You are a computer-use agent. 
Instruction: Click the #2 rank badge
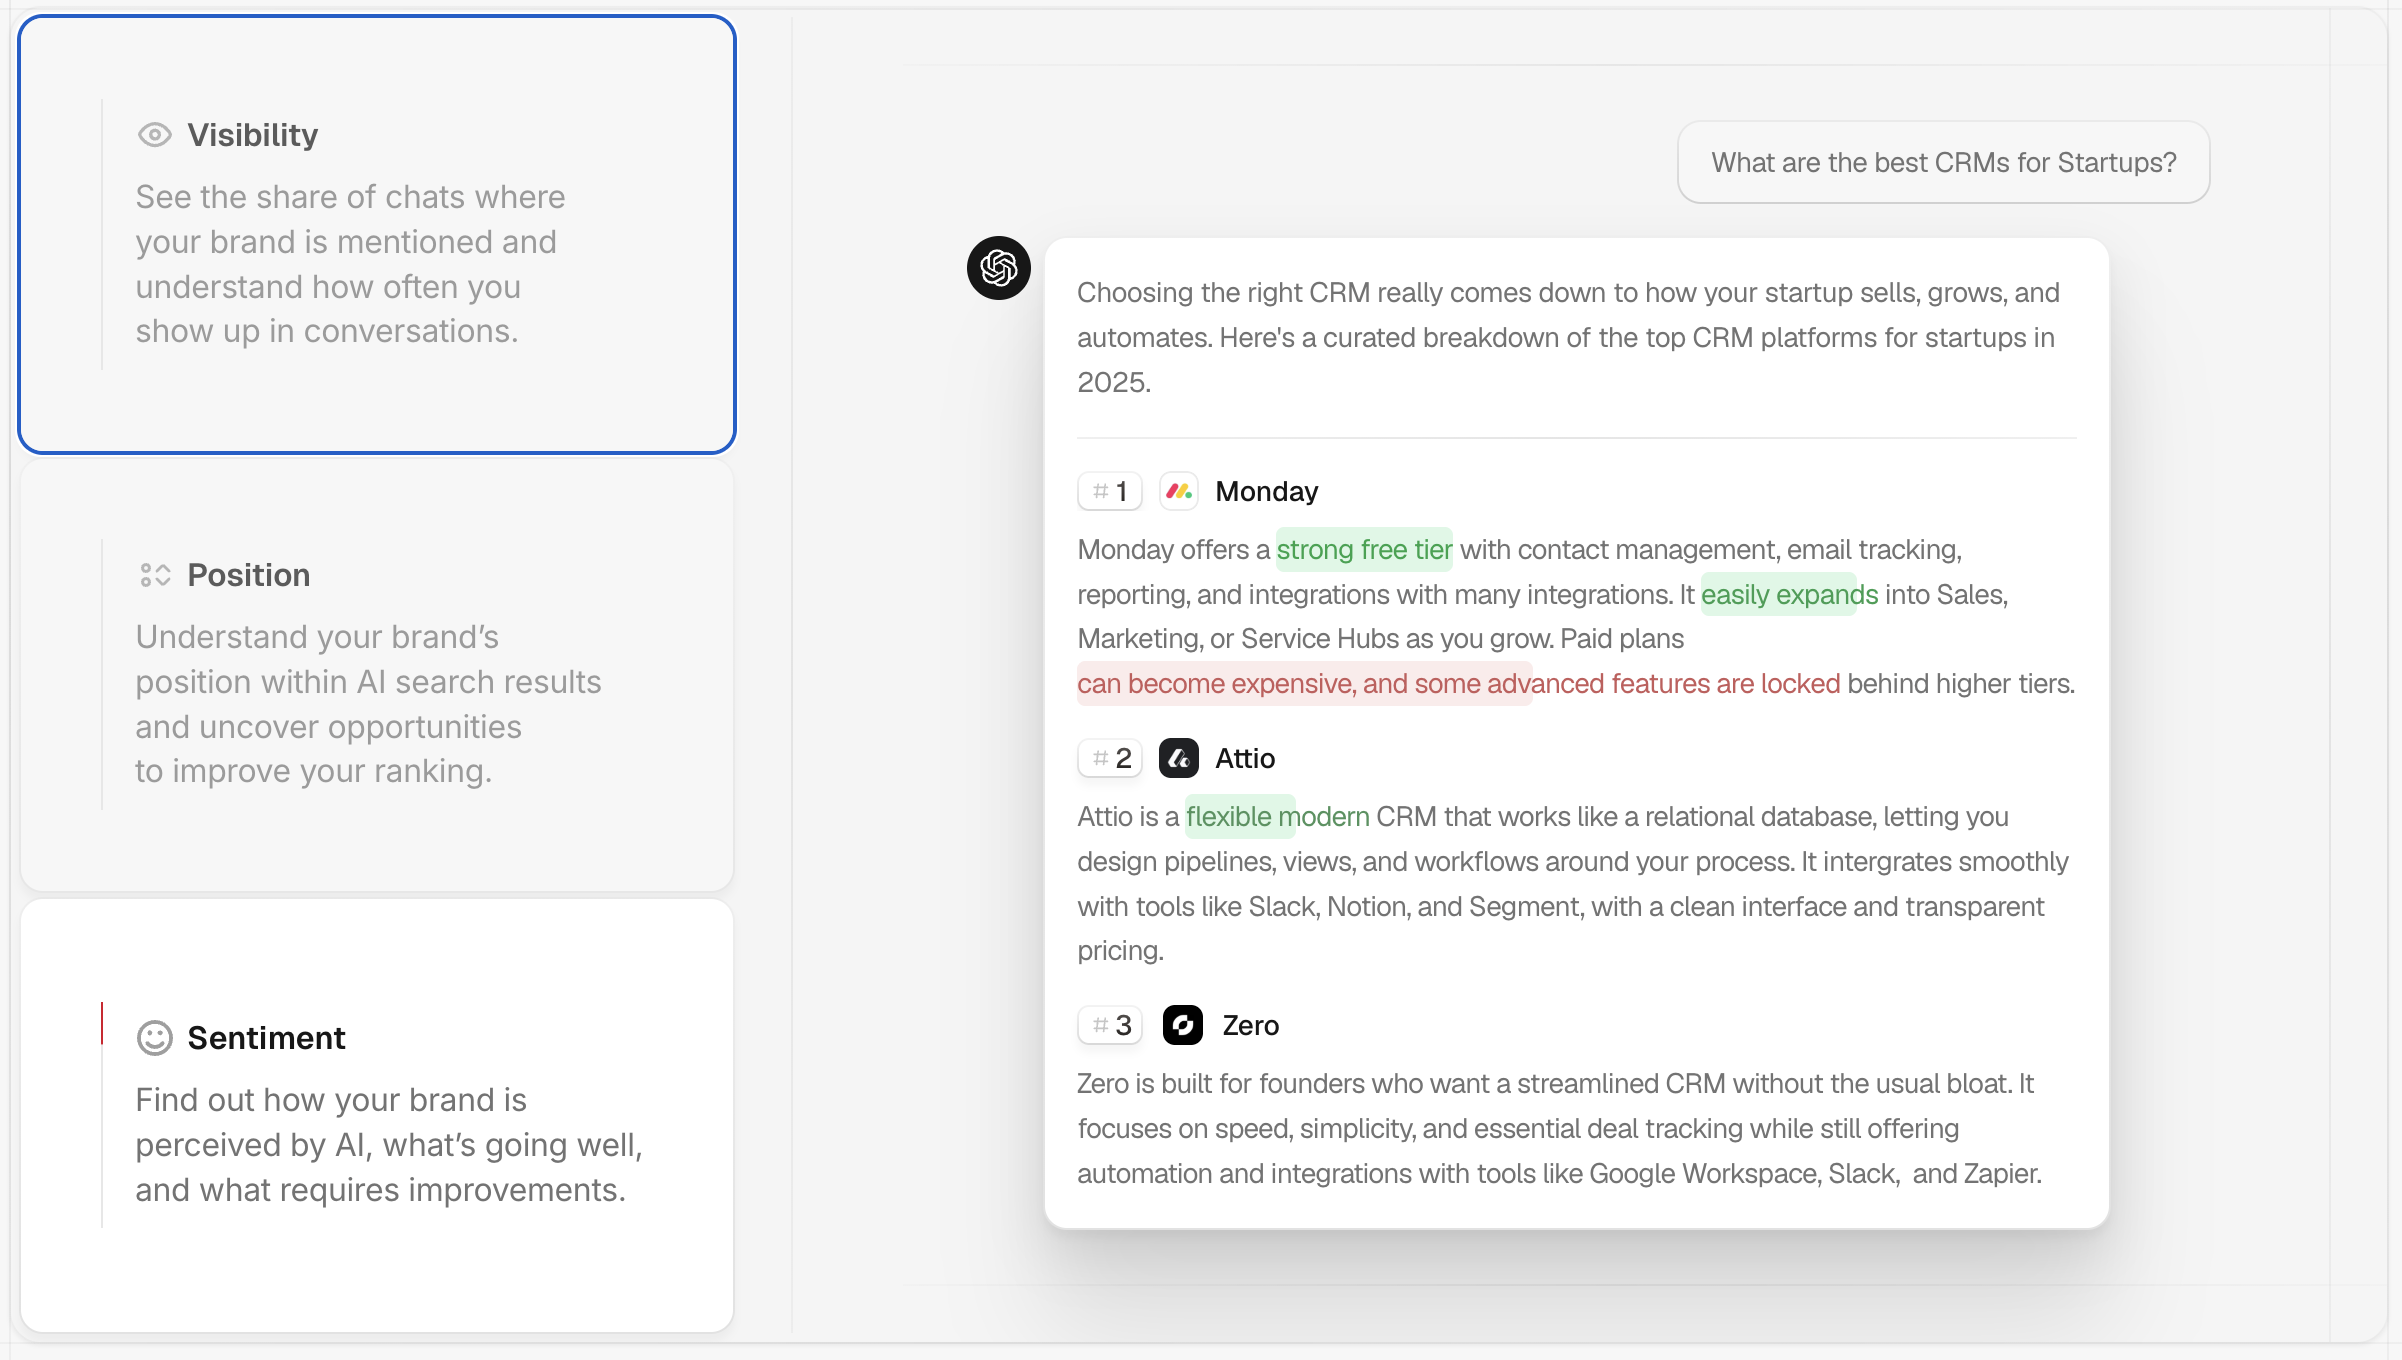(1110, 758)
